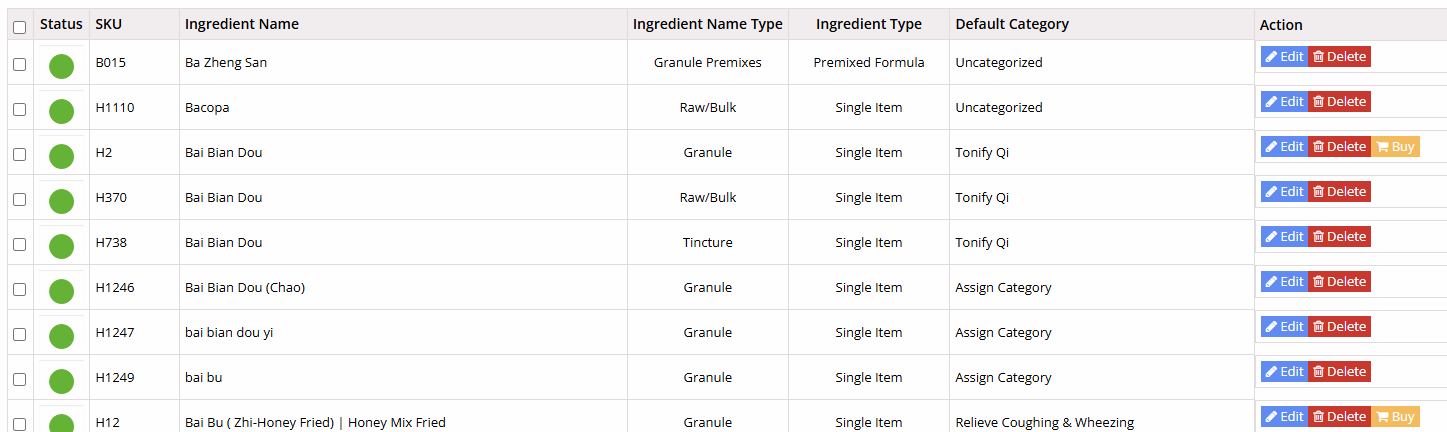Buy the H12 Bai Bu honey fried
Image resolution: width=1447 pixels, height=432 pixels.
click(1395, 417)
